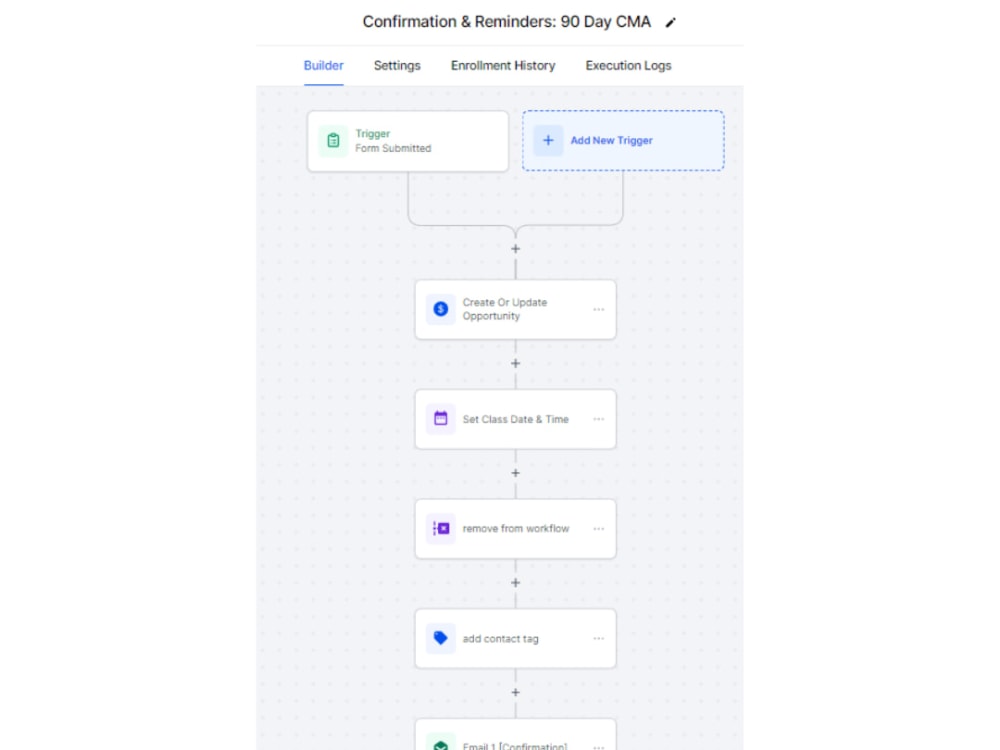Click the plus below add contact tag
Screen dimensions: 1000x750
(515, 692)
